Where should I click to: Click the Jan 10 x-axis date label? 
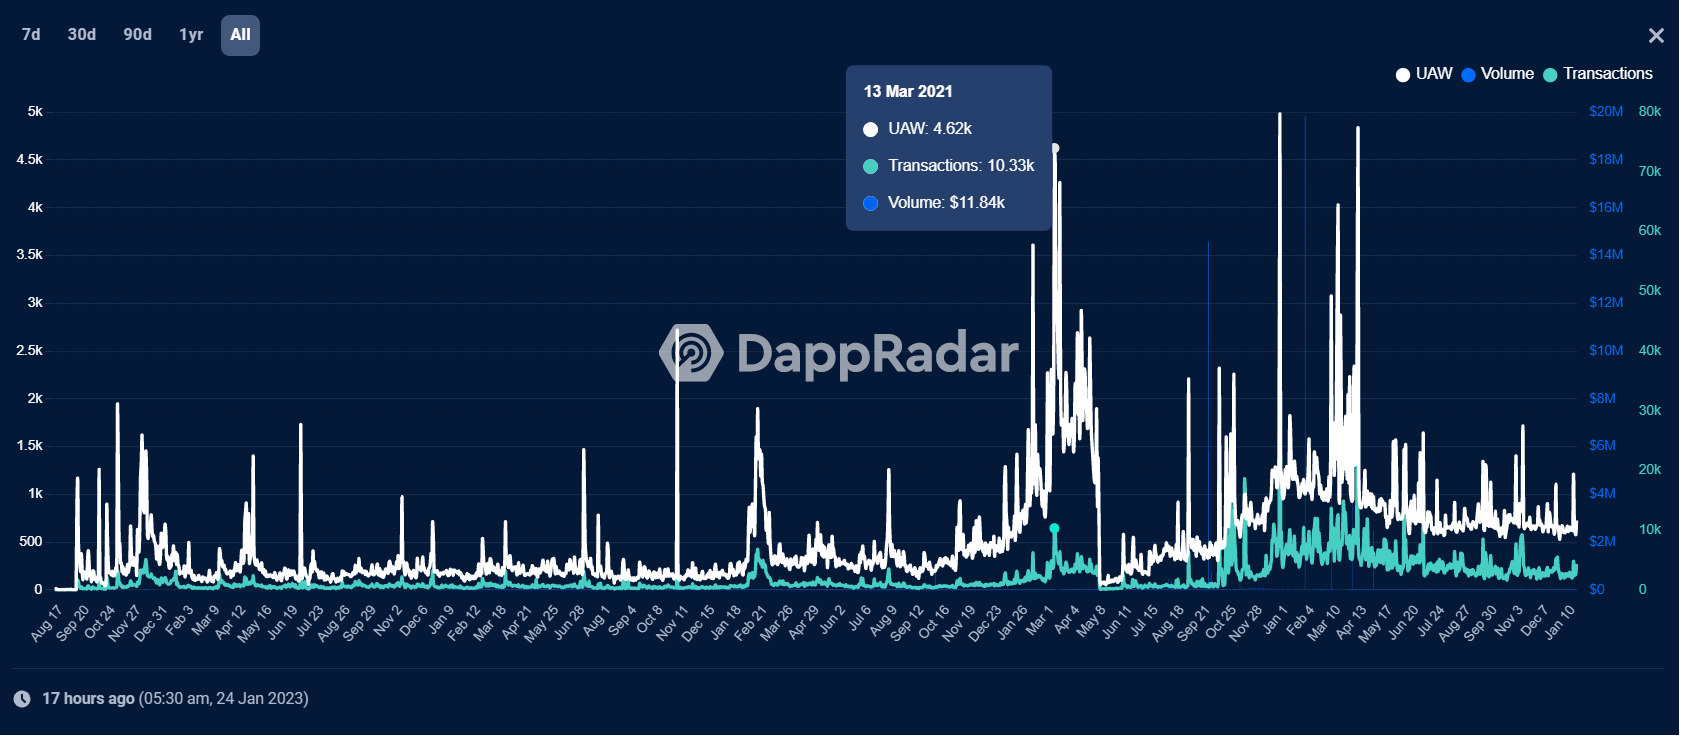point(1559,622)
